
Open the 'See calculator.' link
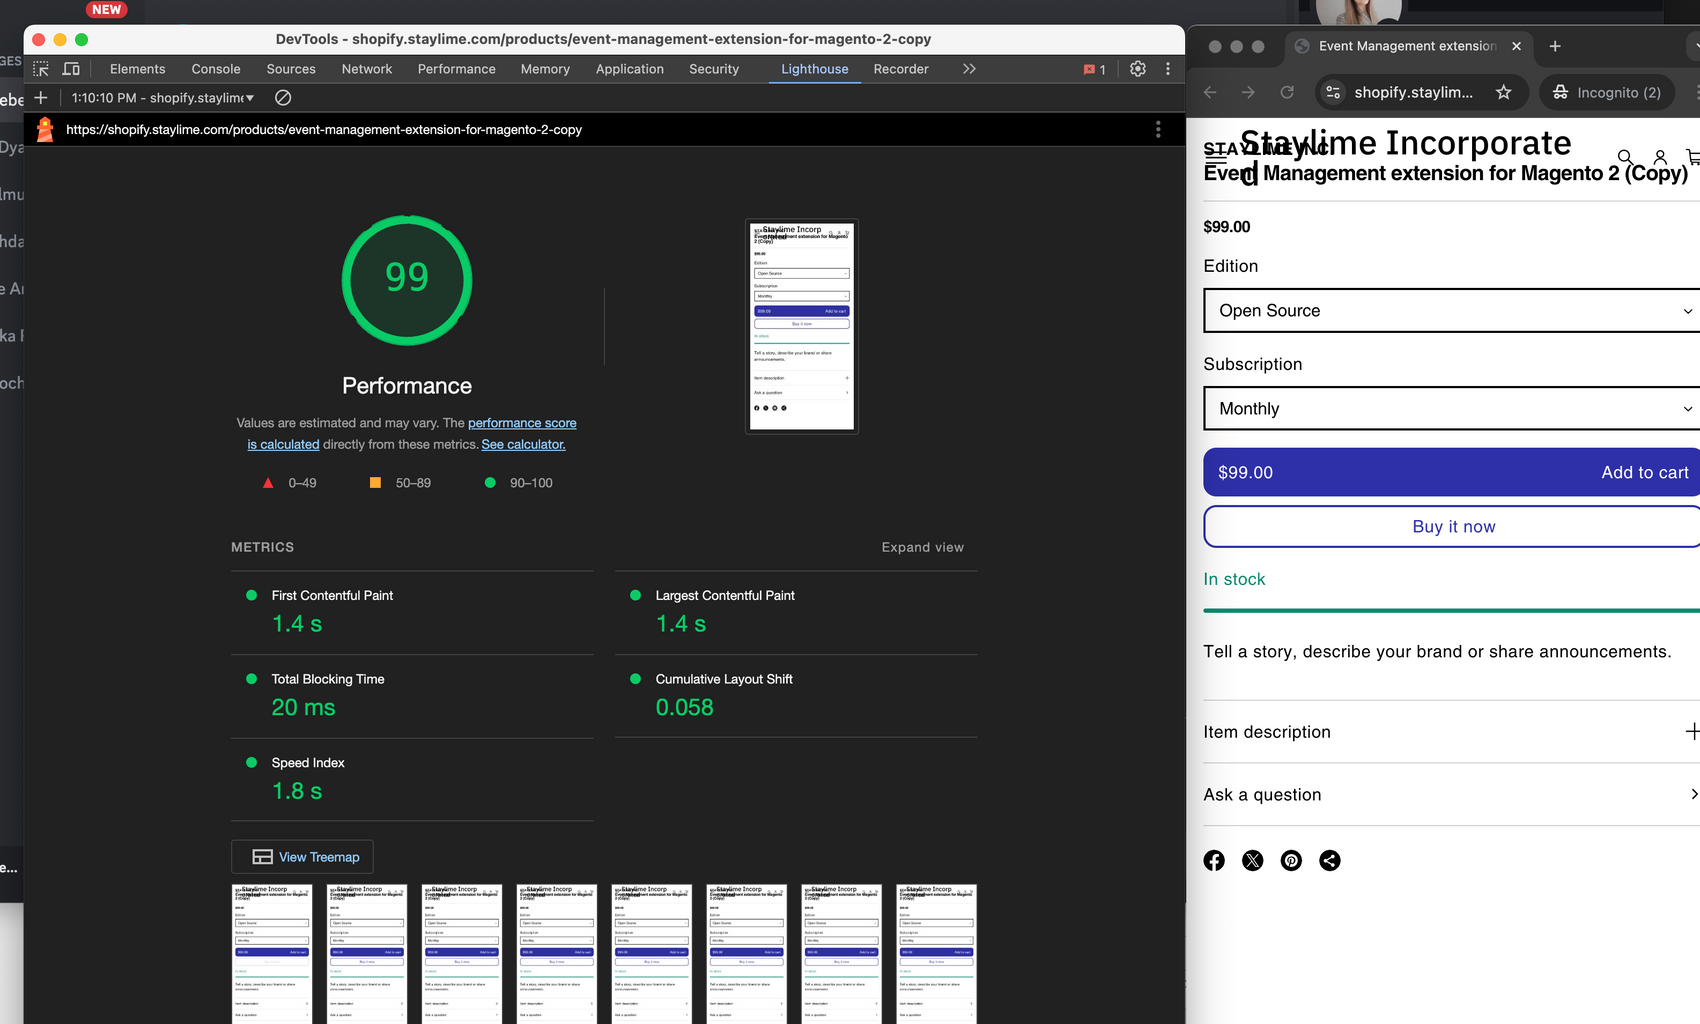click(x=523, y=445)
